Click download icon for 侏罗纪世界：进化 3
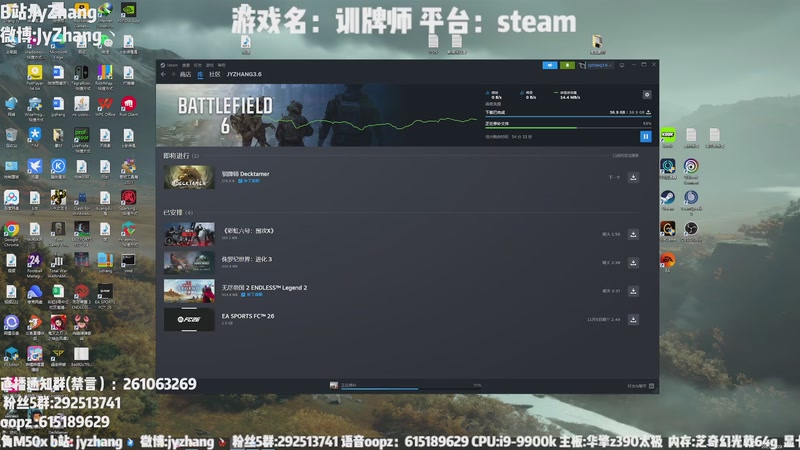This screenshot has width=800, height=450. tap(633, 263)
